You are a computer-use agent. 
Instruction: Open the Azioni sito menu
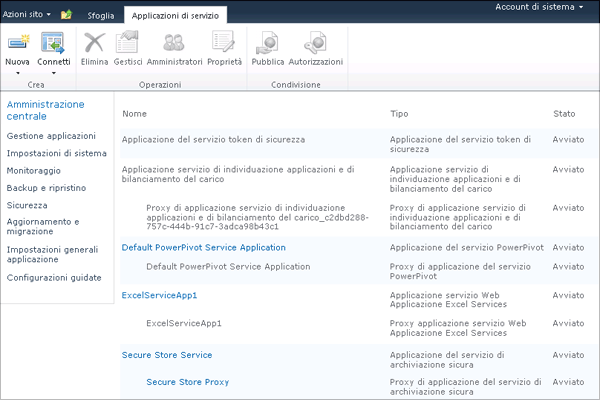[x=26, y=15]
